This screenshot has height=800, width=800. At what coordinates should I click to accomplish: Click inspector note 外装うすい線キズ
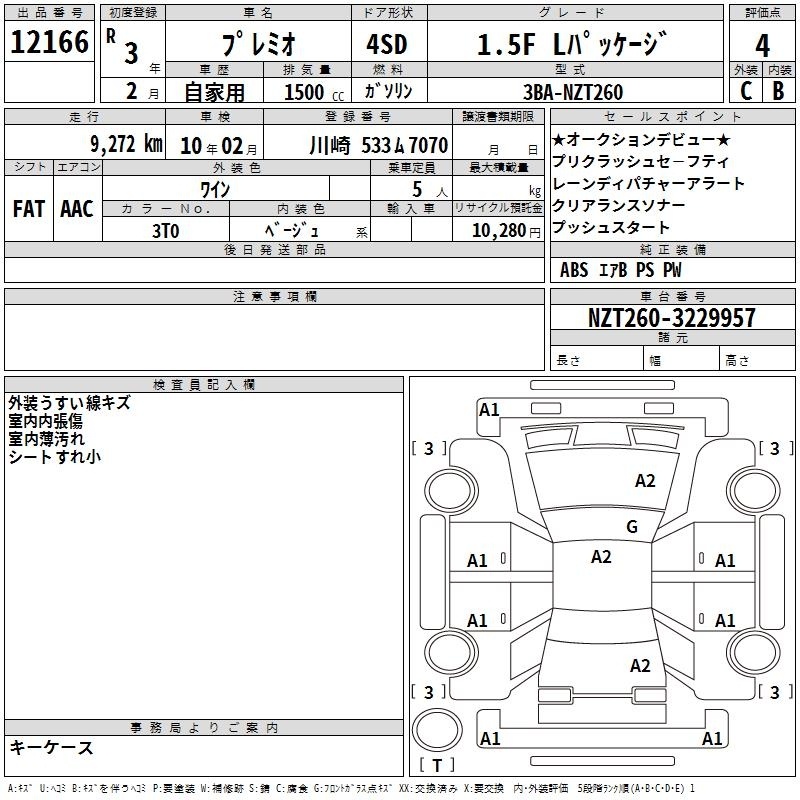(69, 403)
